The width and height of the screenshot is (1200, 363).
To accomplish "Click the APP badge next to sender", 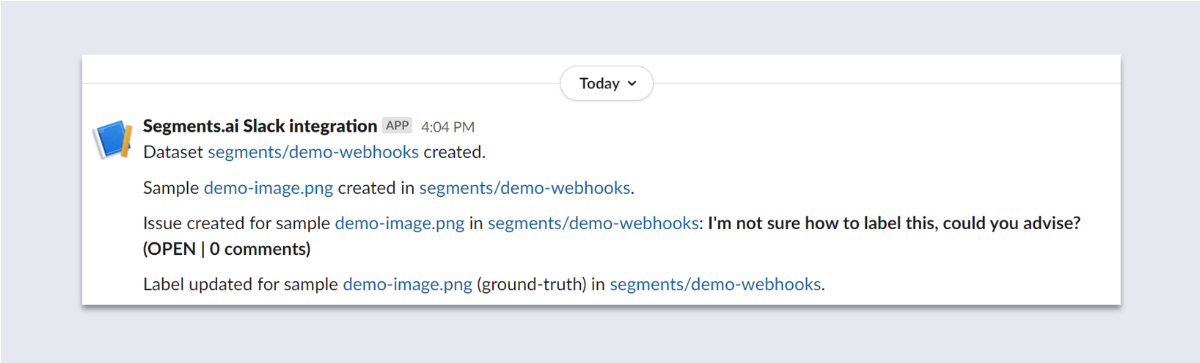I will (x=397, y=126).
